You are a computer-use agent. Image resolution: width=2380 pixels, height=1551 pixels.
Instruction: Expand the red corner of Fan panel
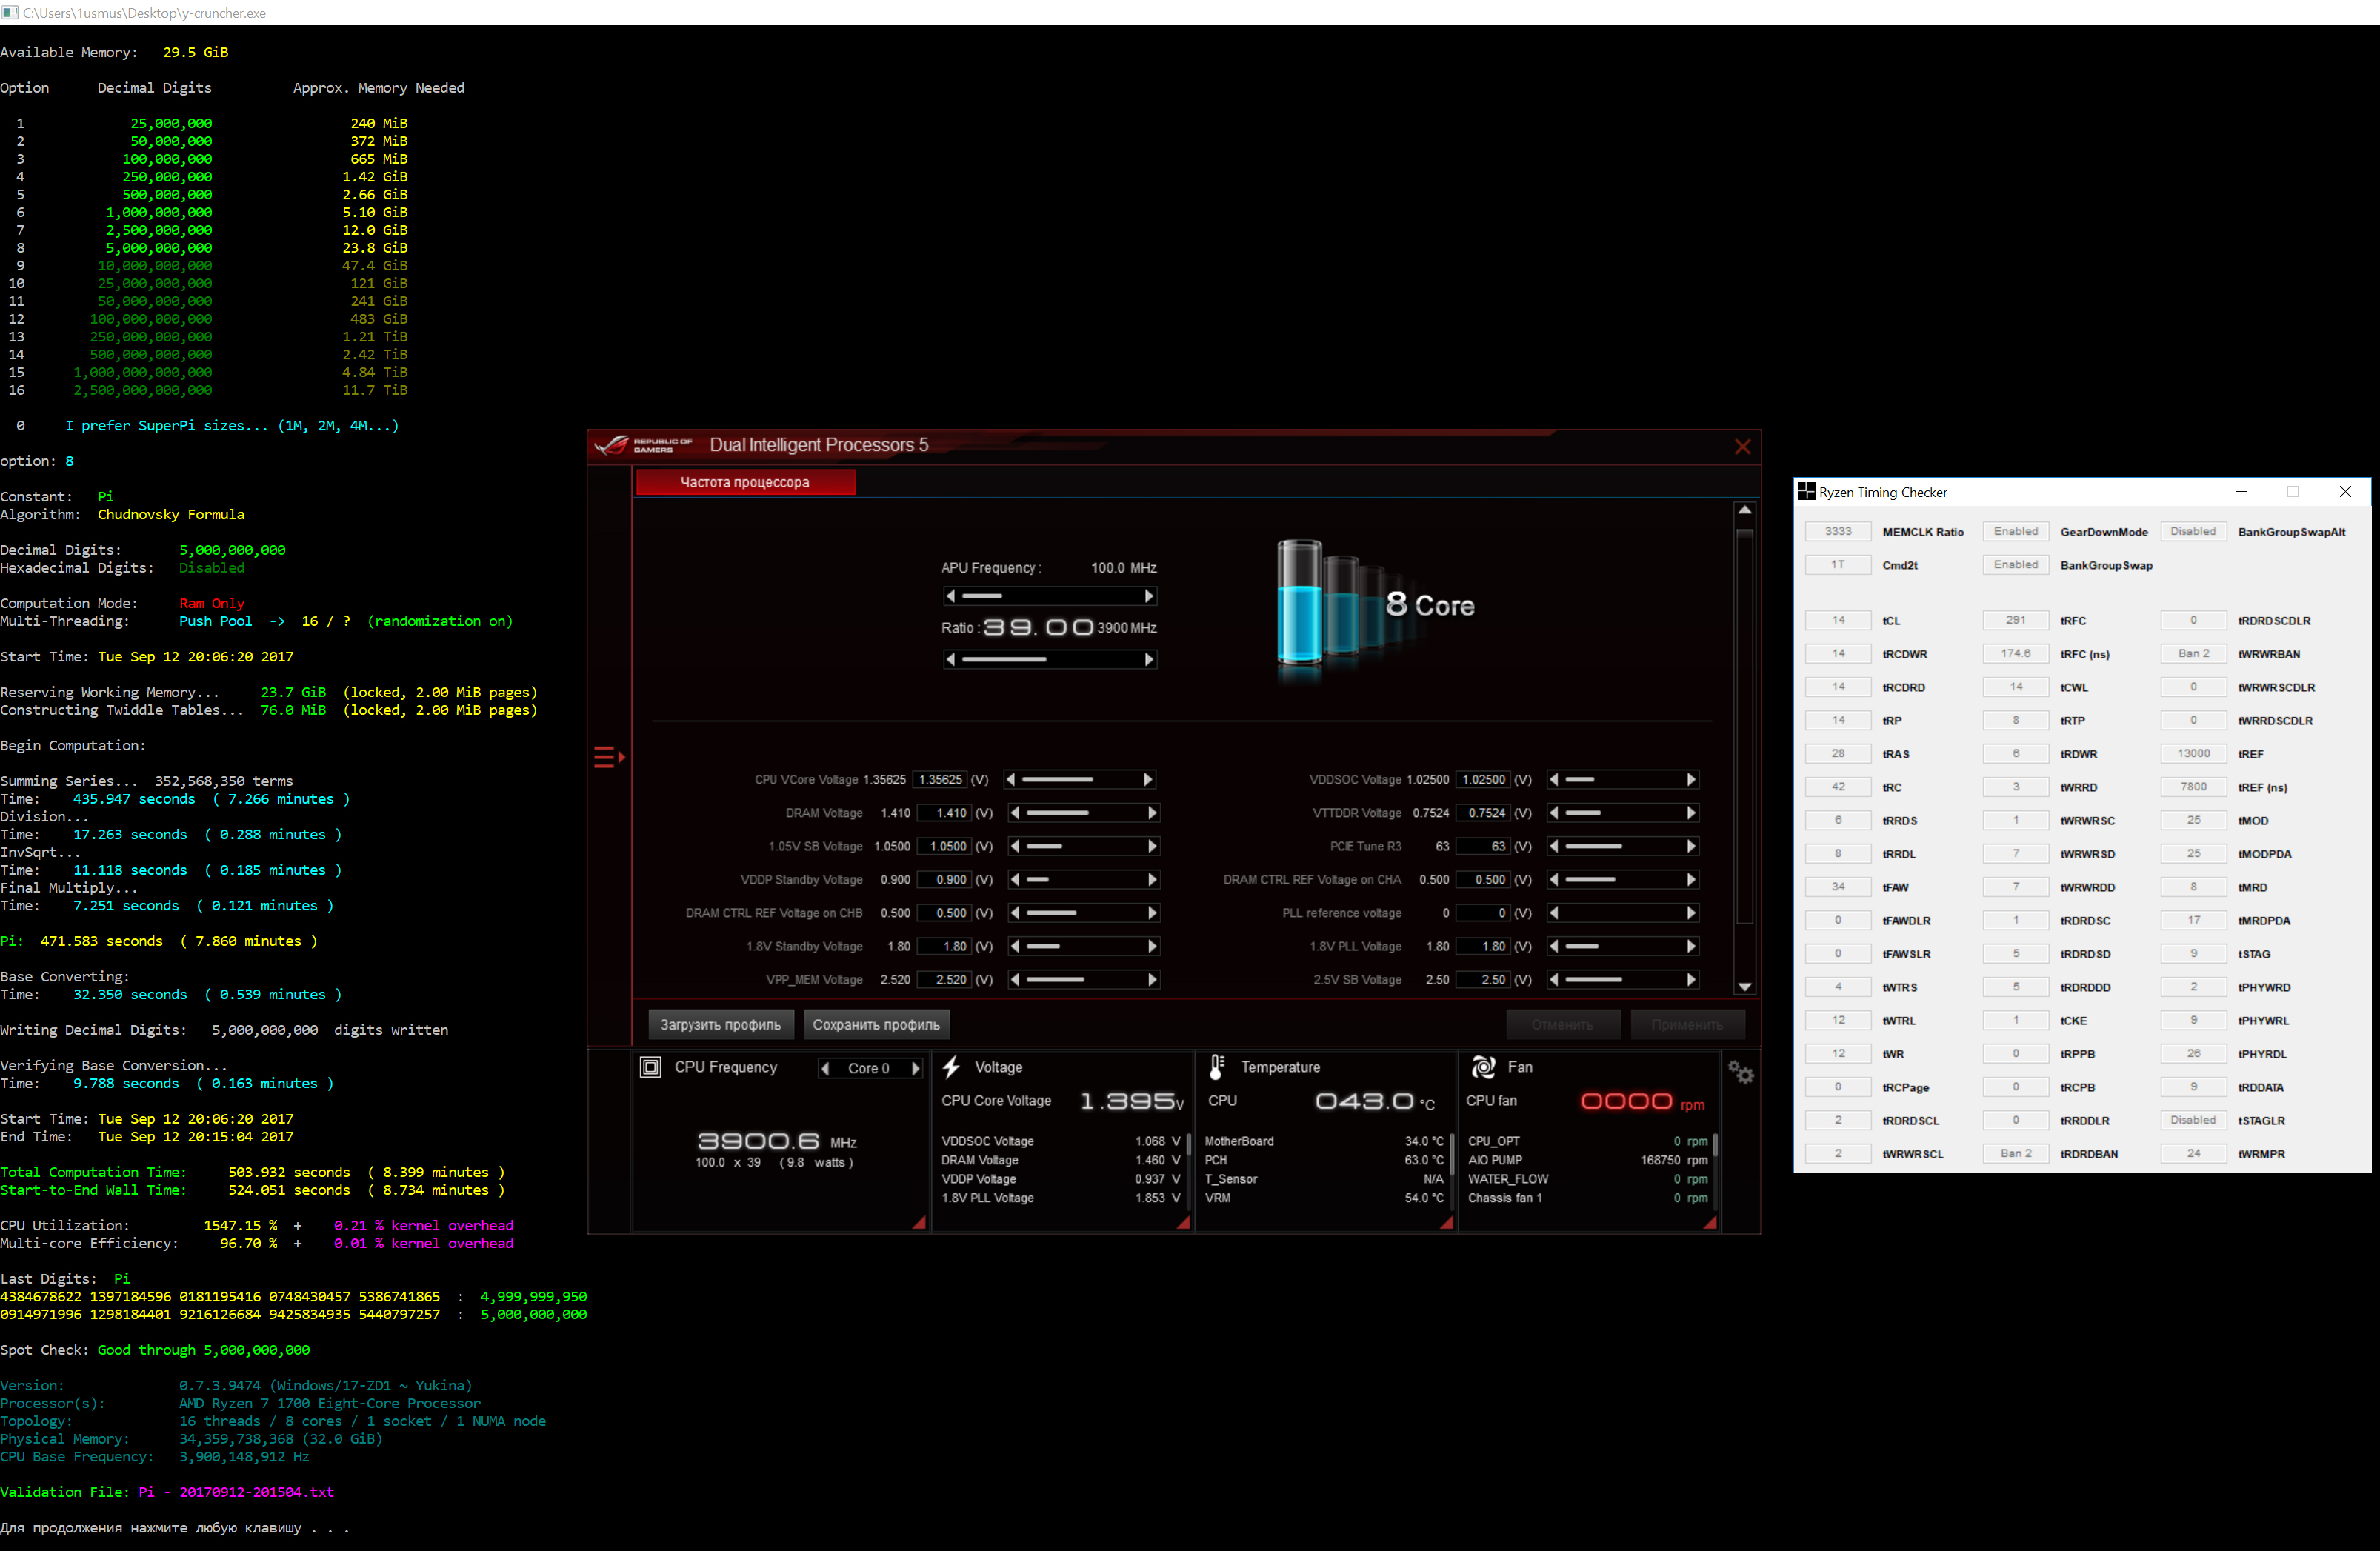[x=1710, y=1222]
